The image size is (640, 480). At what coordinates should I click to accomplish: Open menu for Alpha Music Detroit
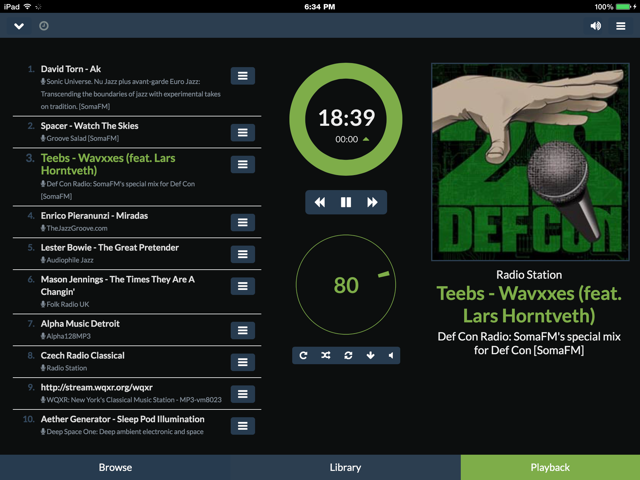[x=243, y=330]
